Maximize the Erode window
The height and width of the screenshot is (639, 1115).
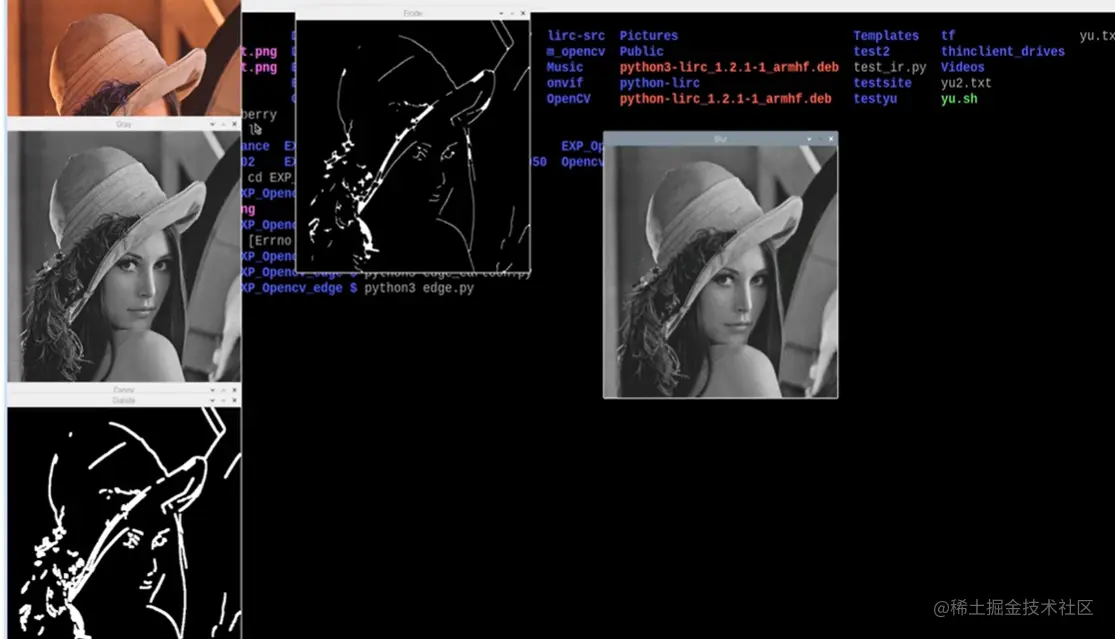[512, 14]
